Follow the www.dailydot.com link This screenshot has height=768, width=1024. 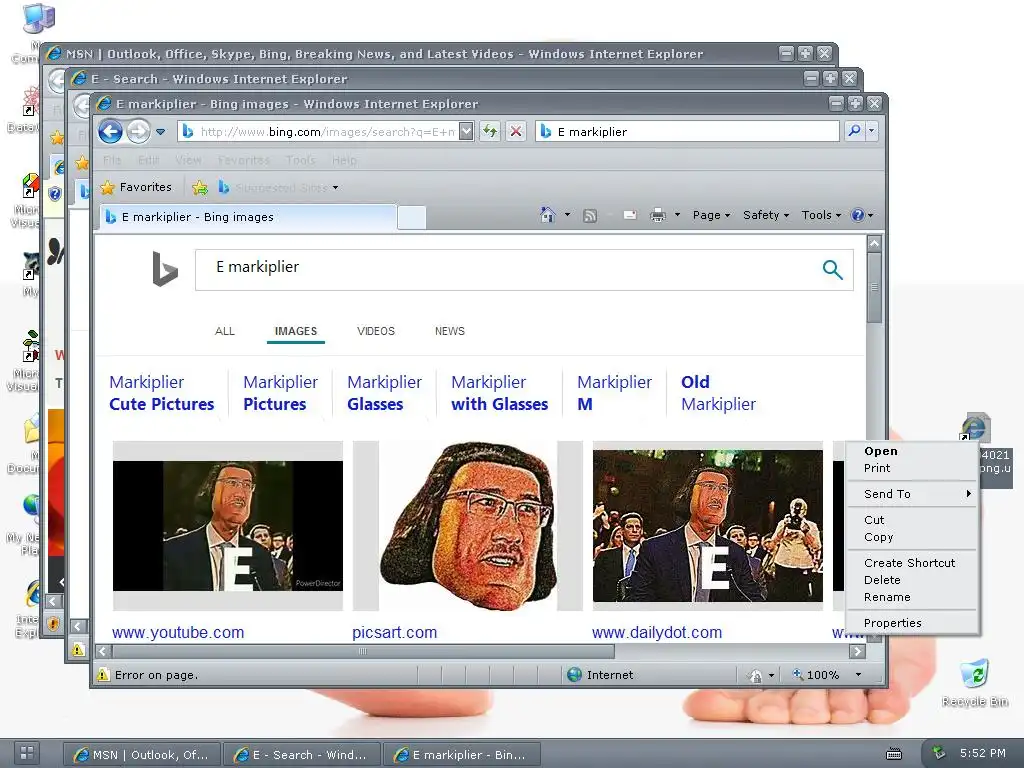pos(657,632)
